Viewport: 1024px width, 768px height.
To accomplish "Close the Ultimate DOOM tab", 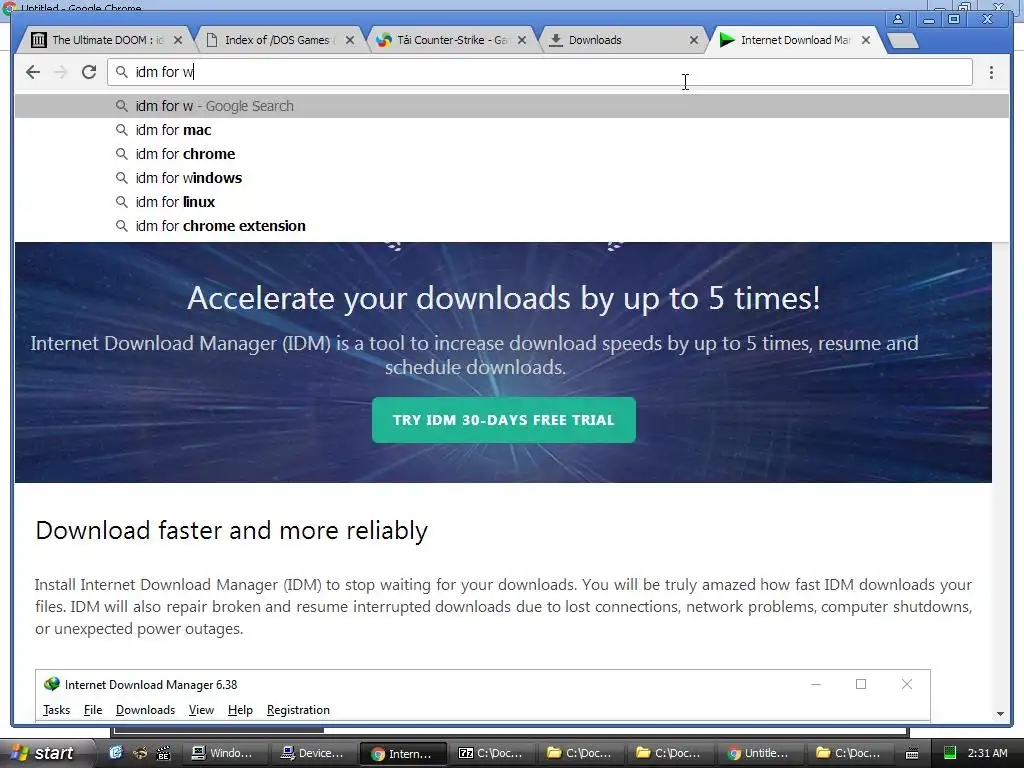I will [178, 40].
